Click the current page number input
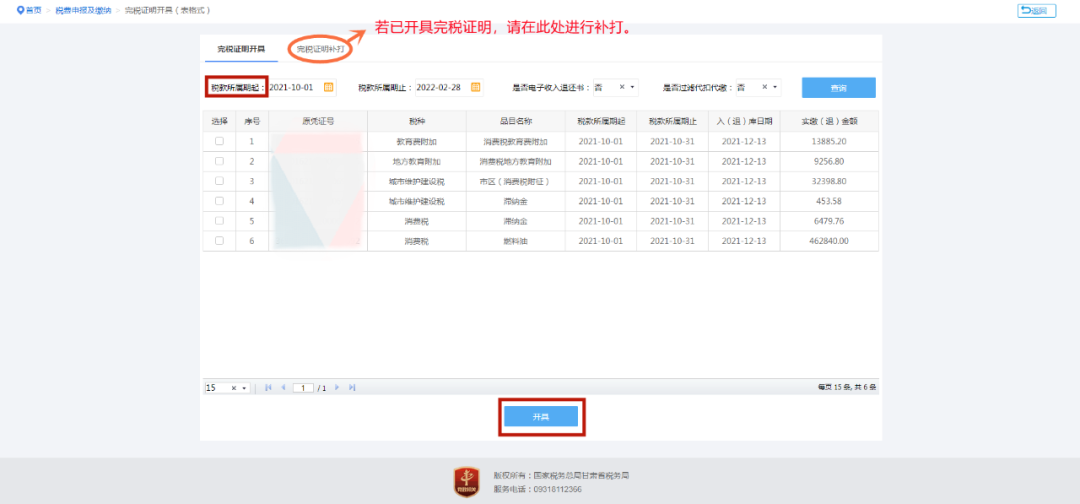1080x504 pixels. click(x=303, y=388)
